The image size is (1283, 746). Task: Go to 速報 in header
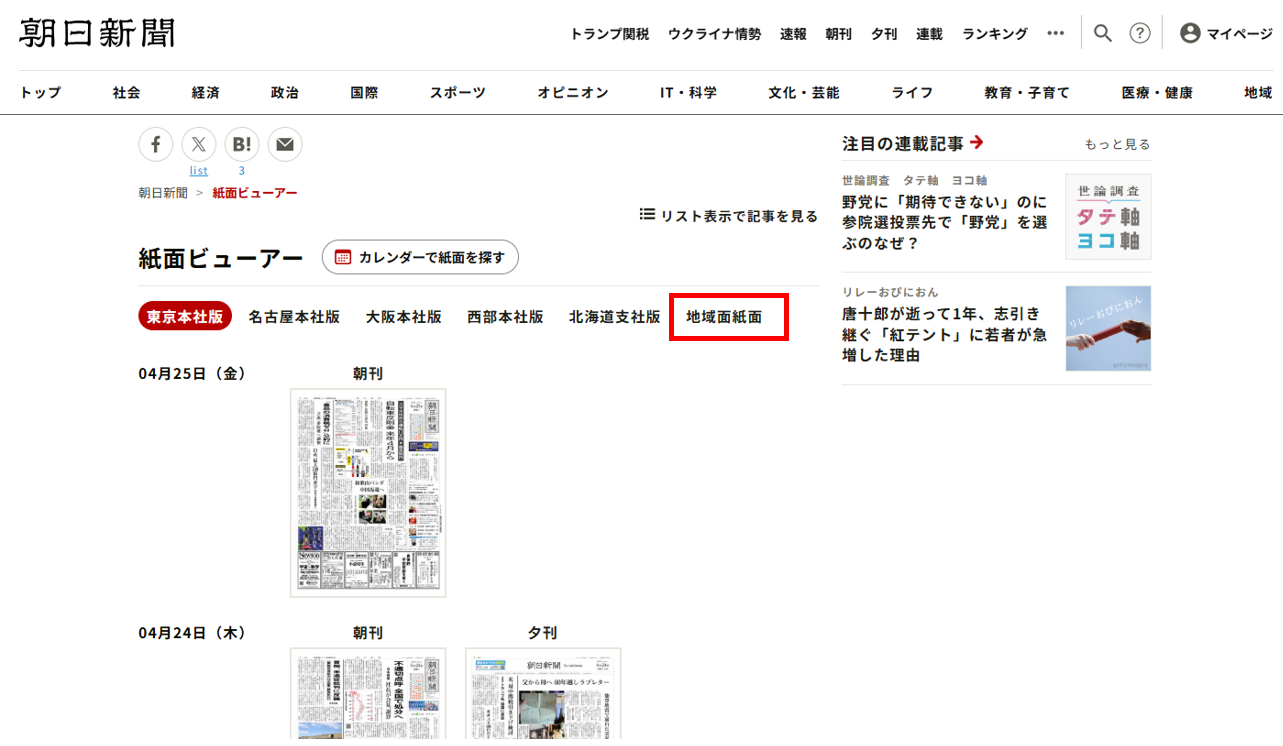[793, 34]
